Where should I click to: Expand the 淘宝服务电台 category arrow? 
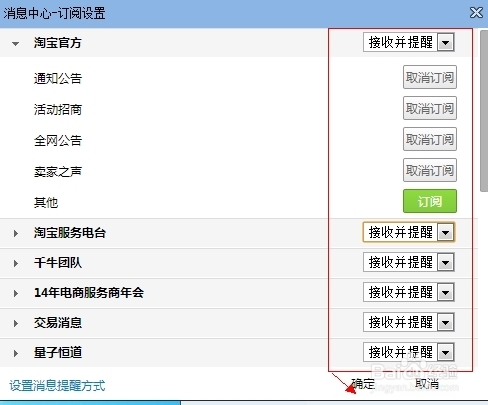pos(16,233)
